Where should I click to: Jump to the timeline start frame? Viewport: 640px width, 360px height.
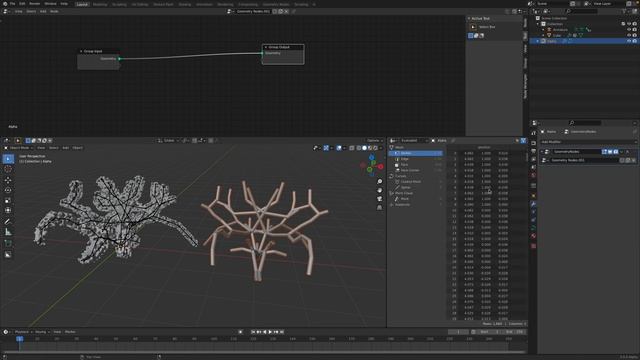click(x=253, y=332)
